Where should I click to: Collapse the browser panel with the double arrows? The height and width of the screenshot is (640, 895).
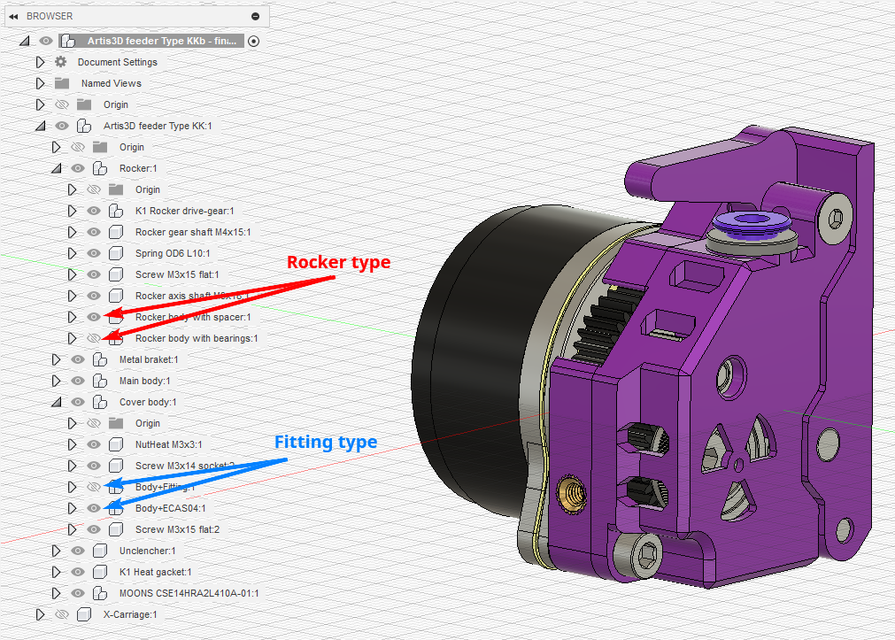click(12, 15)
